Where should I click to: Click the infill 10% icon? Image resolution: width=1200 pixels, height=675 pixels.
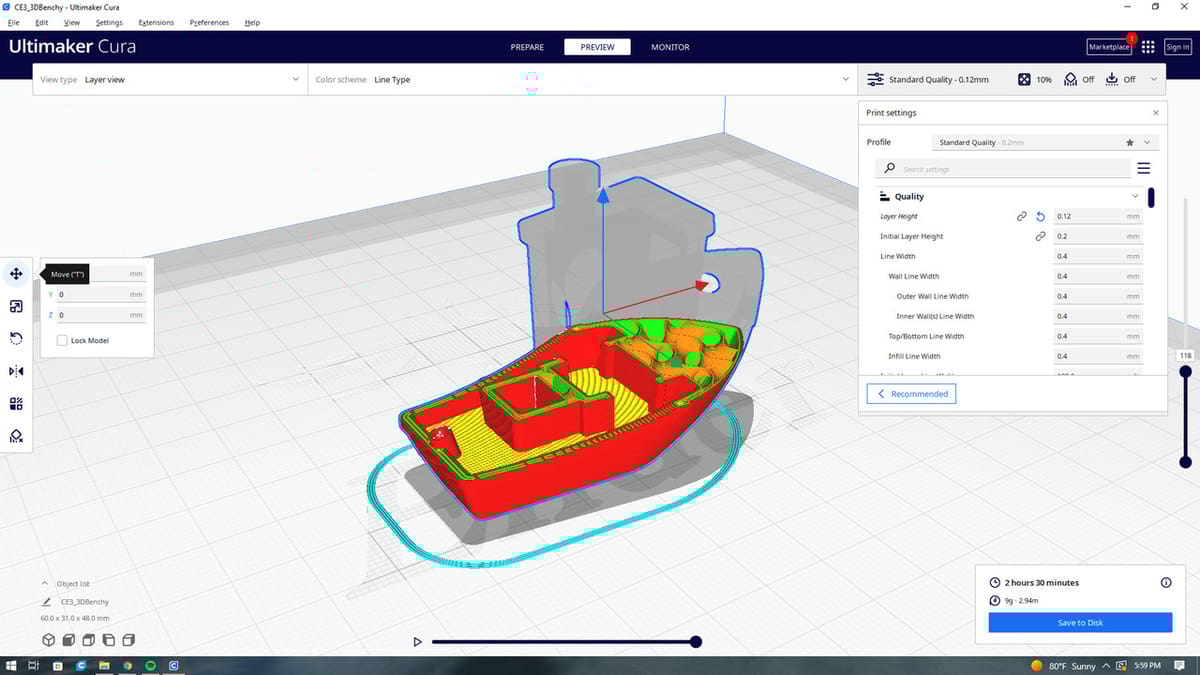pos(1024,79)
